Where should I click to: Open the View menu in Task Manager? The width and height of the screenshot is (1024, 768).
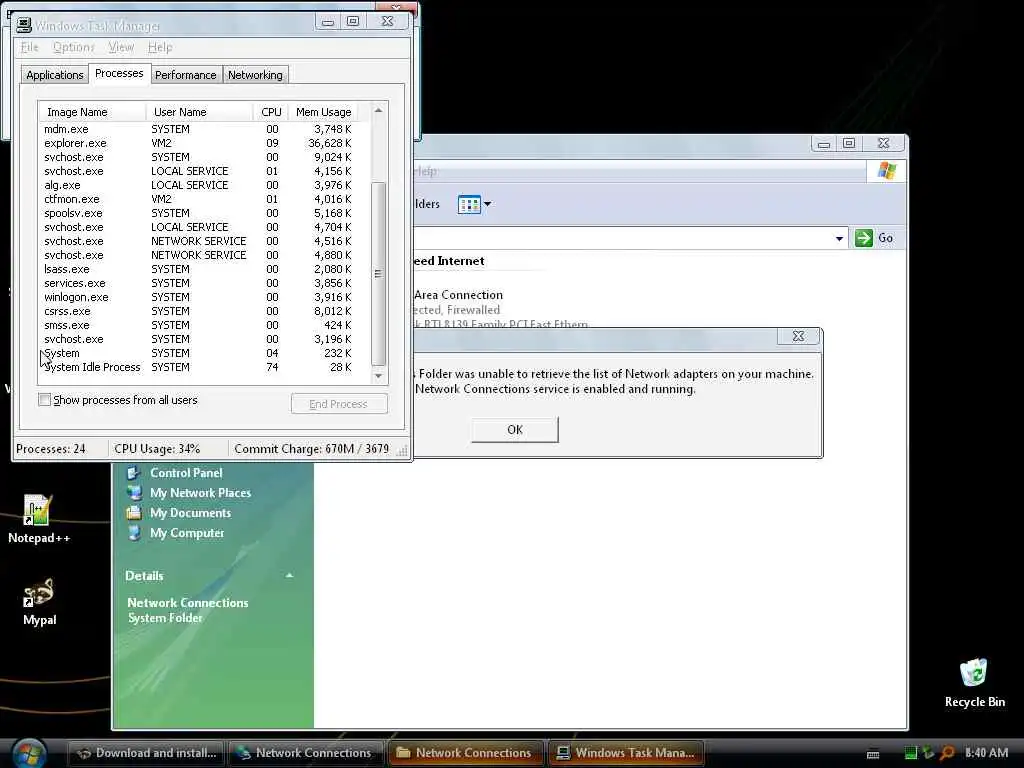point(121,47)
